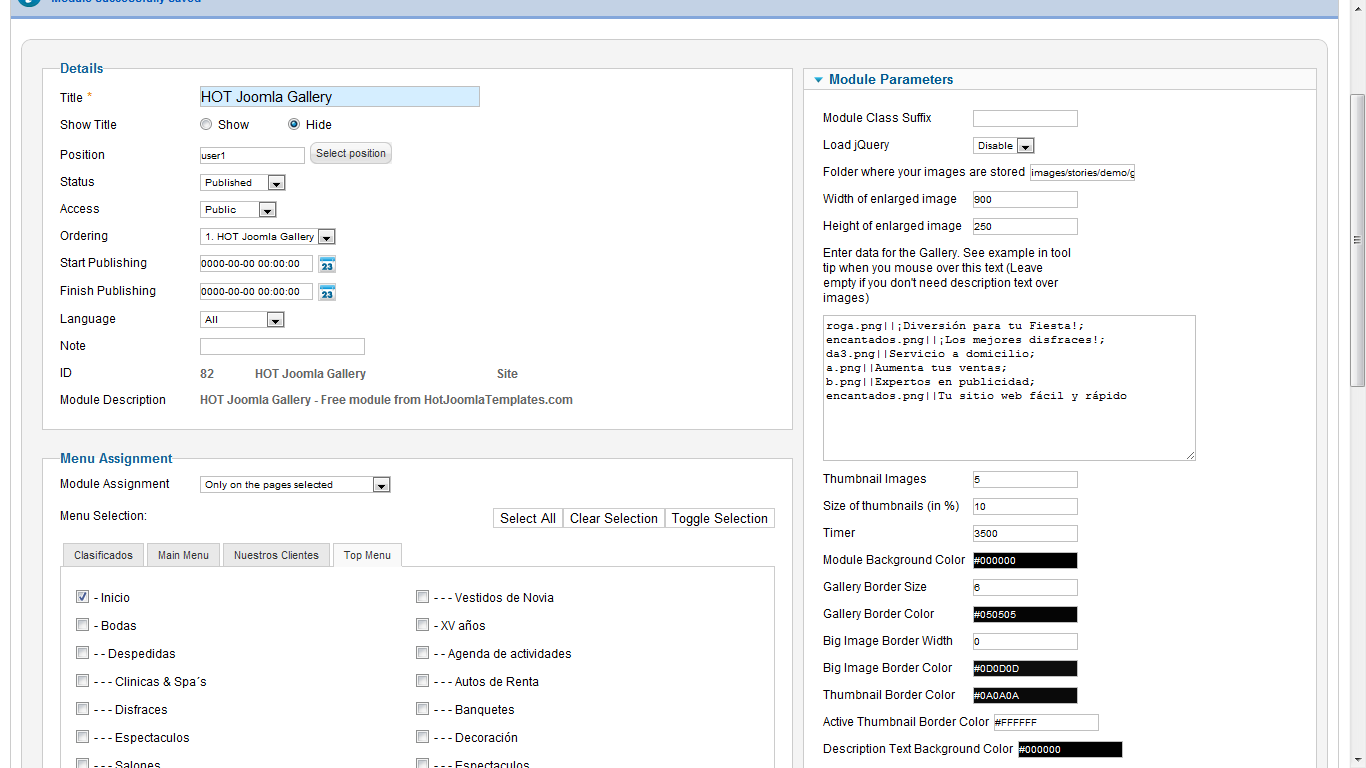Switch to the Top Menu tab
Screen dimensions: 1366x768
(x=367, y=555)
